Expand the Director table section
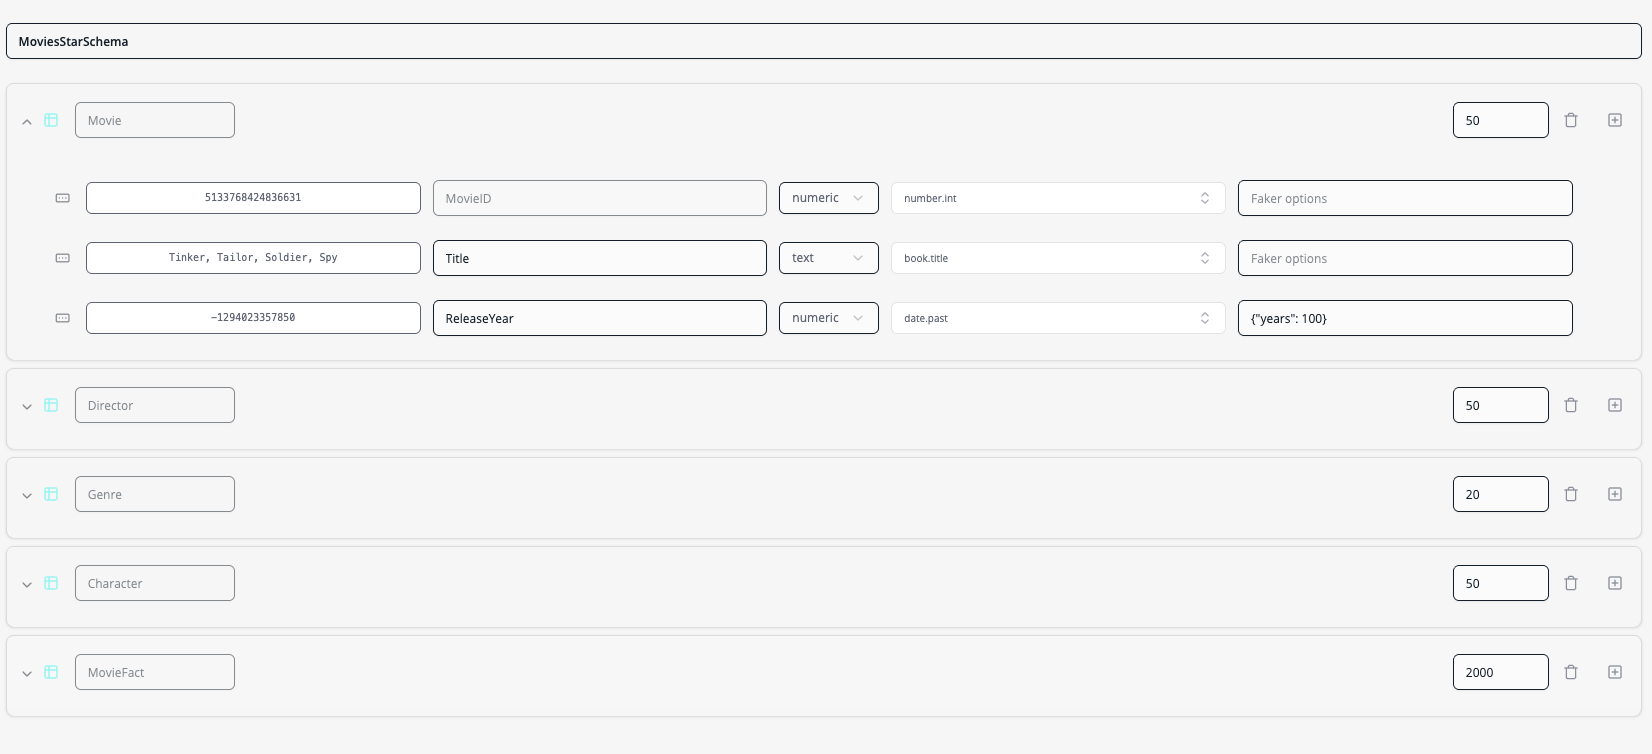Viewport: 1652px width, 754px height. coord(27,406)
